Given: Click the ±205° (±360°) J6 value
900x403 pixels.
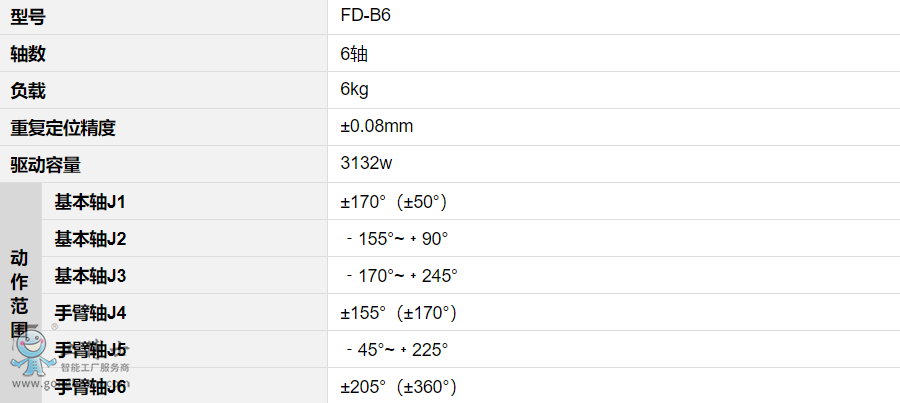Looking at the screenshot, I should coord(398,387).
